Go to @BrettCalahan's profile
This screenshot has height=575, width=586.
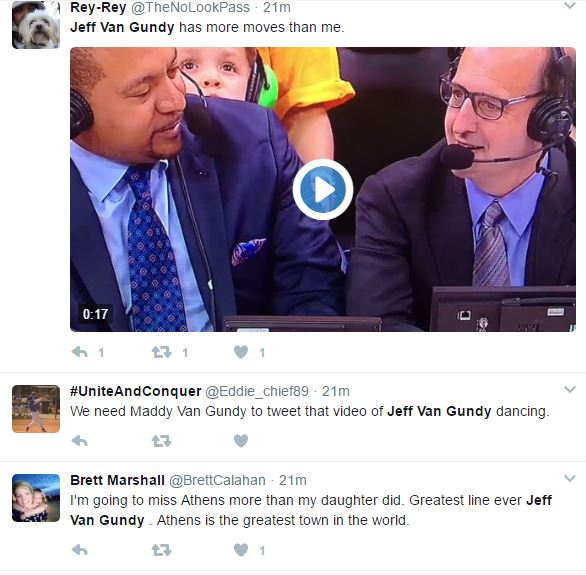(218, 480)
